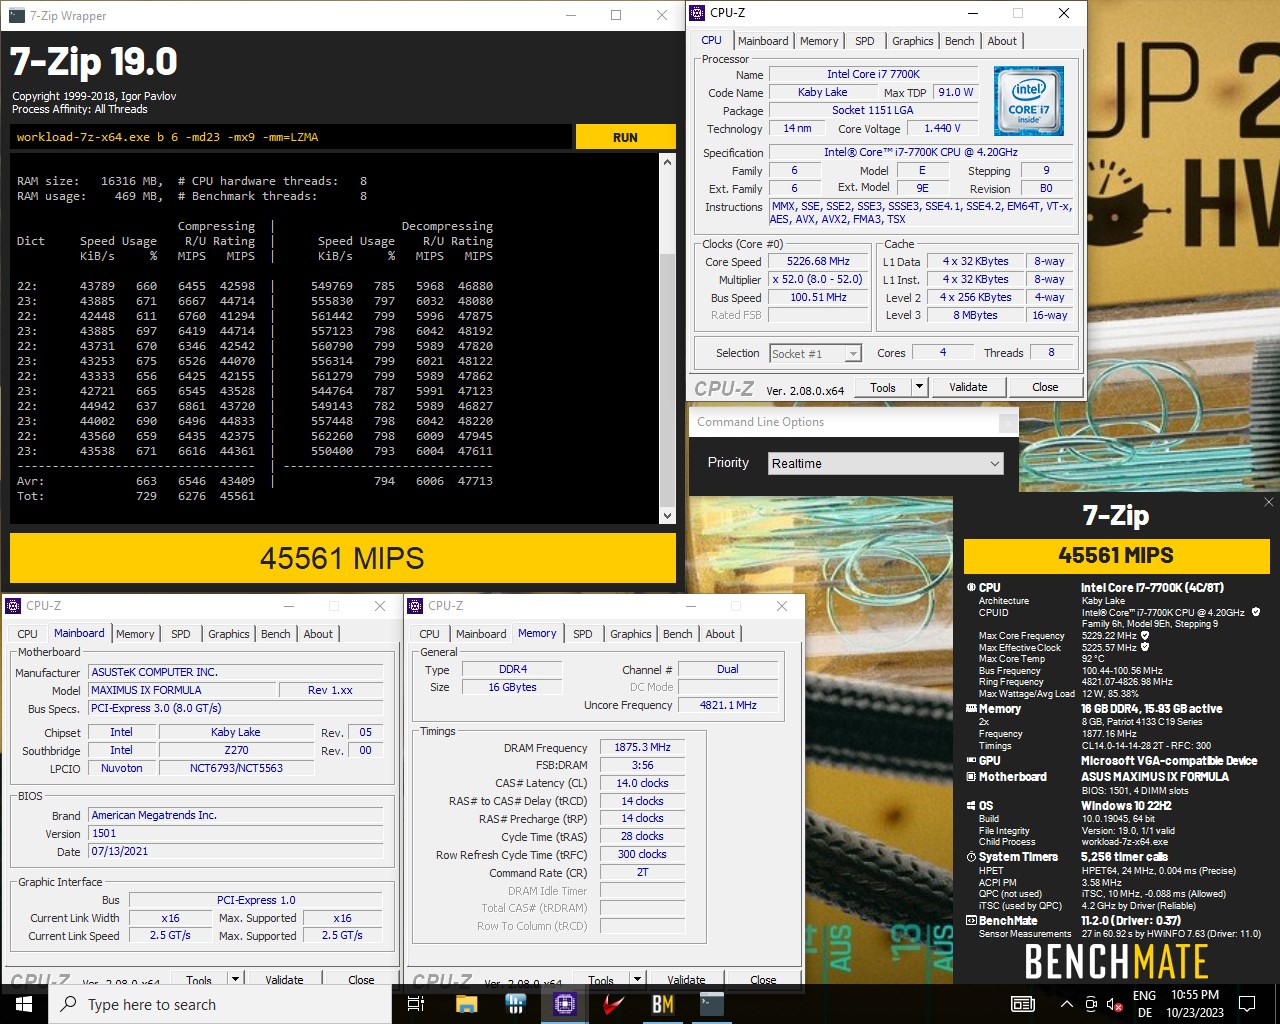
Task: Click the red swoosh app taskbar icon
Action: click(x=614, y=1004)
